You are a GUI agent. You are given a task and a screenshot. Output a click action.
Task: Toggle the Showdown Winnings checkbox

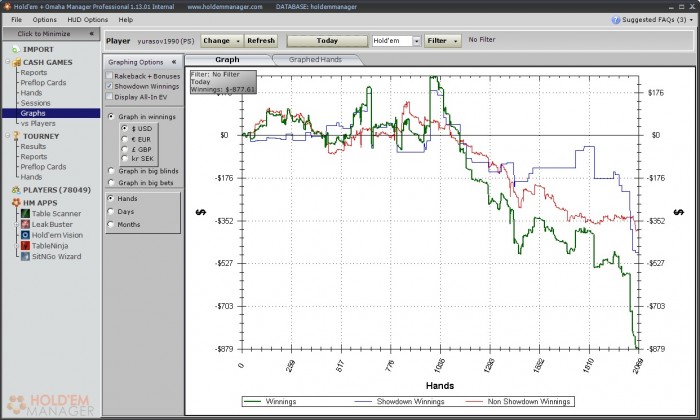[x=110, y=86]
